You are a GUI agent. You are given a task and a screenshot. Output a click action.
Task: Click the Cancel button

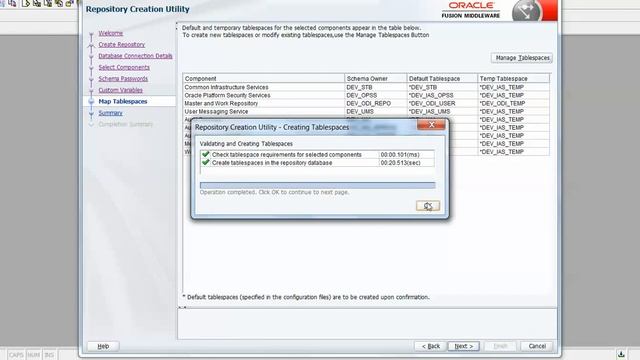click(537, 346)
